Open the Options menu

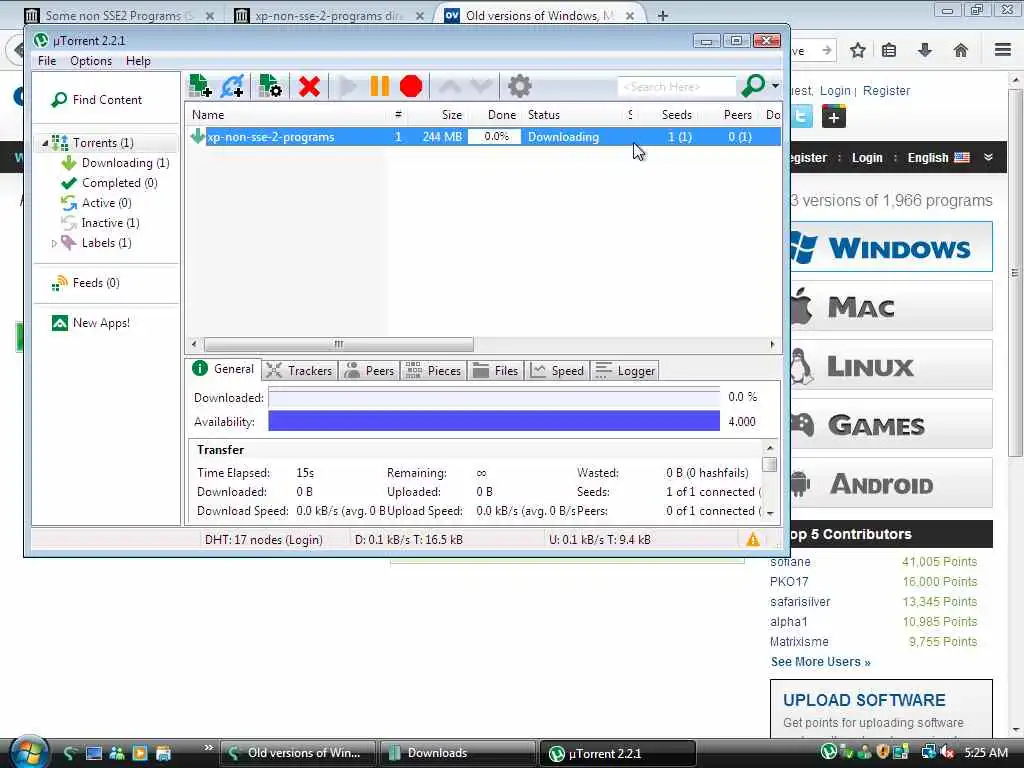[x=91, y=61]
